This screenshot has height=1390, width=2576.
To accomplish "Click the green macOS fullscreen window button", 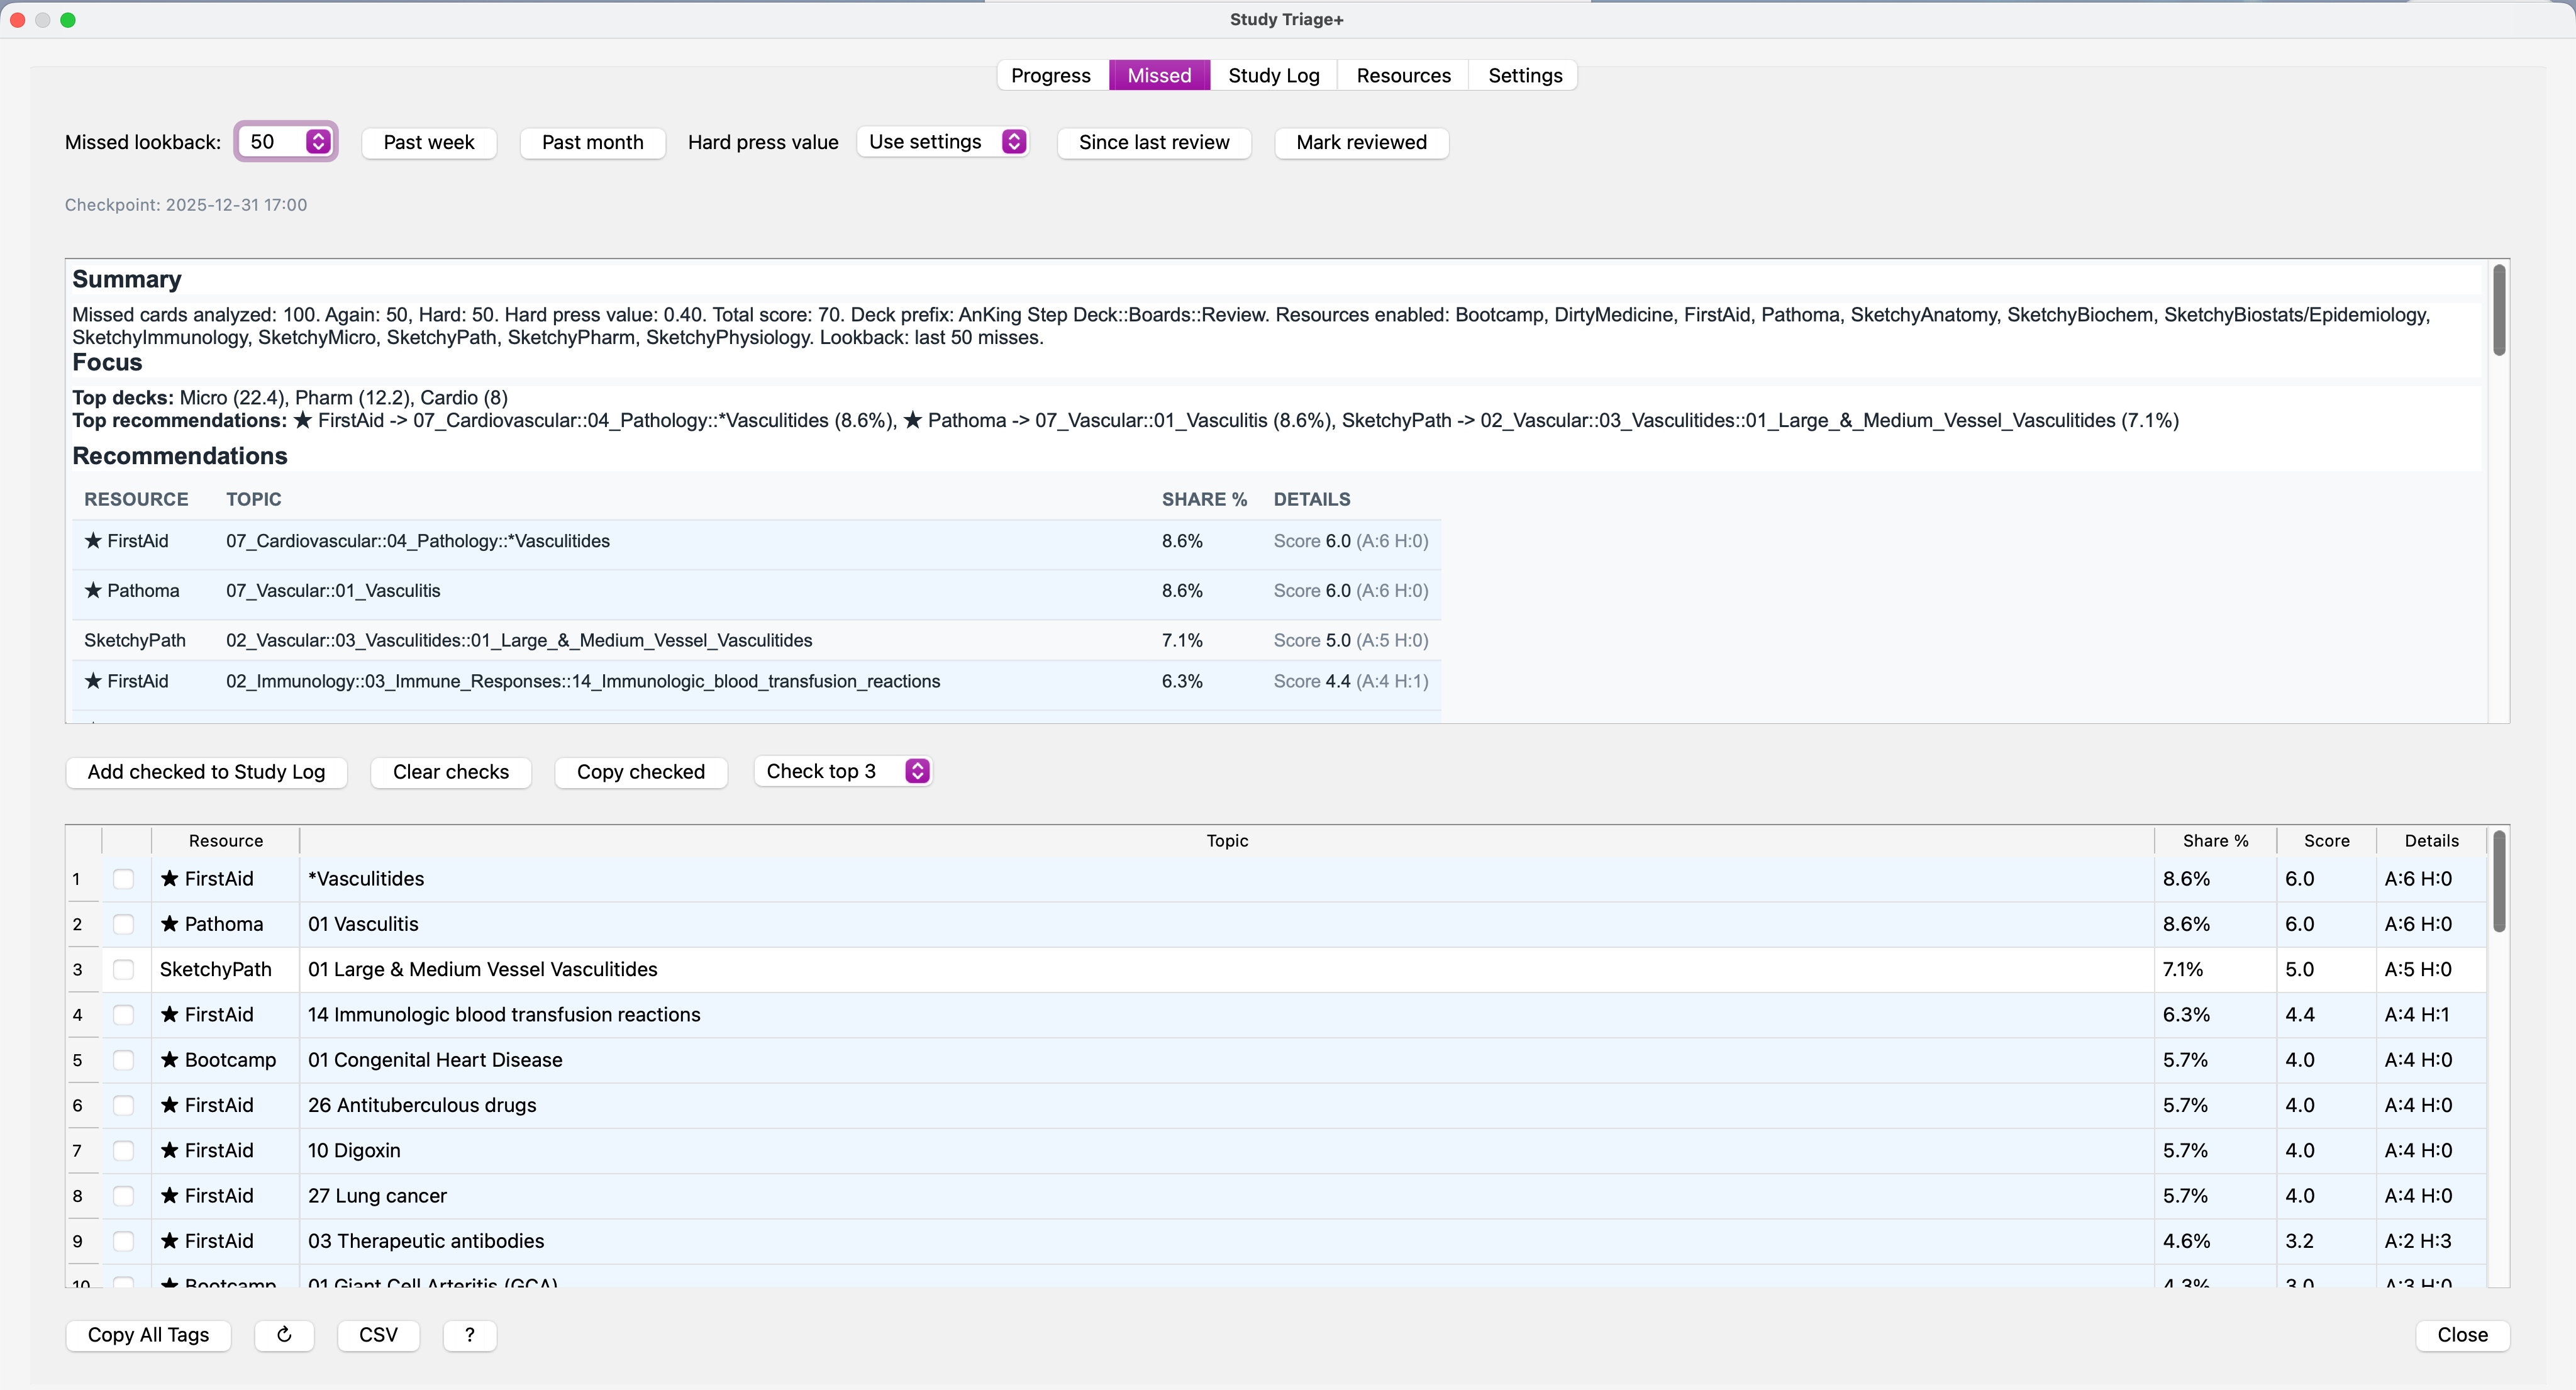I will [68, 20].
